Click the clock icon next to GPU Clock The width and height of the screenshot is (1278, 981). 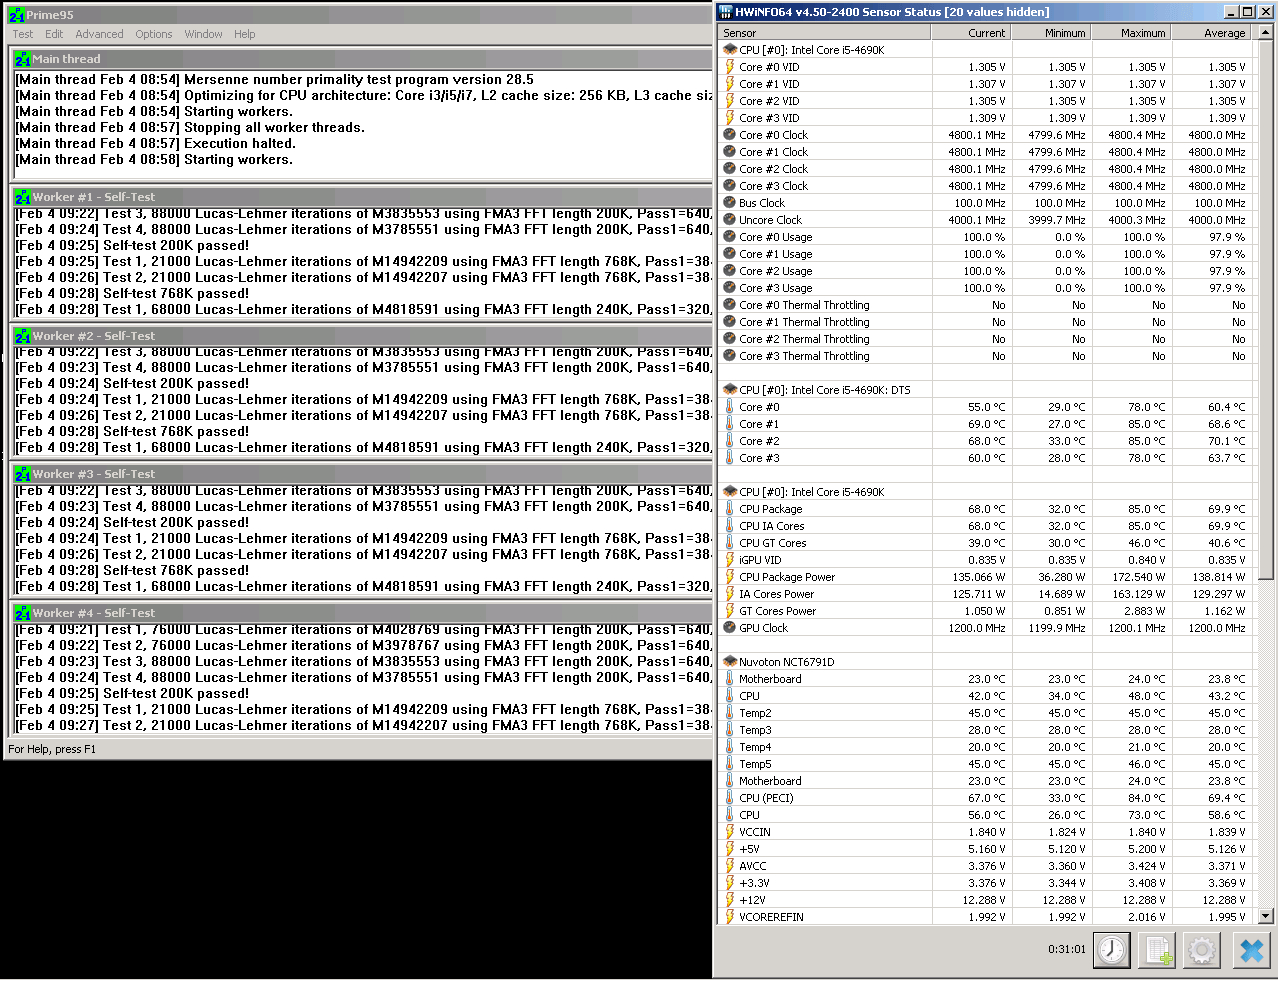pyautogui.click(x=730, y=628)
